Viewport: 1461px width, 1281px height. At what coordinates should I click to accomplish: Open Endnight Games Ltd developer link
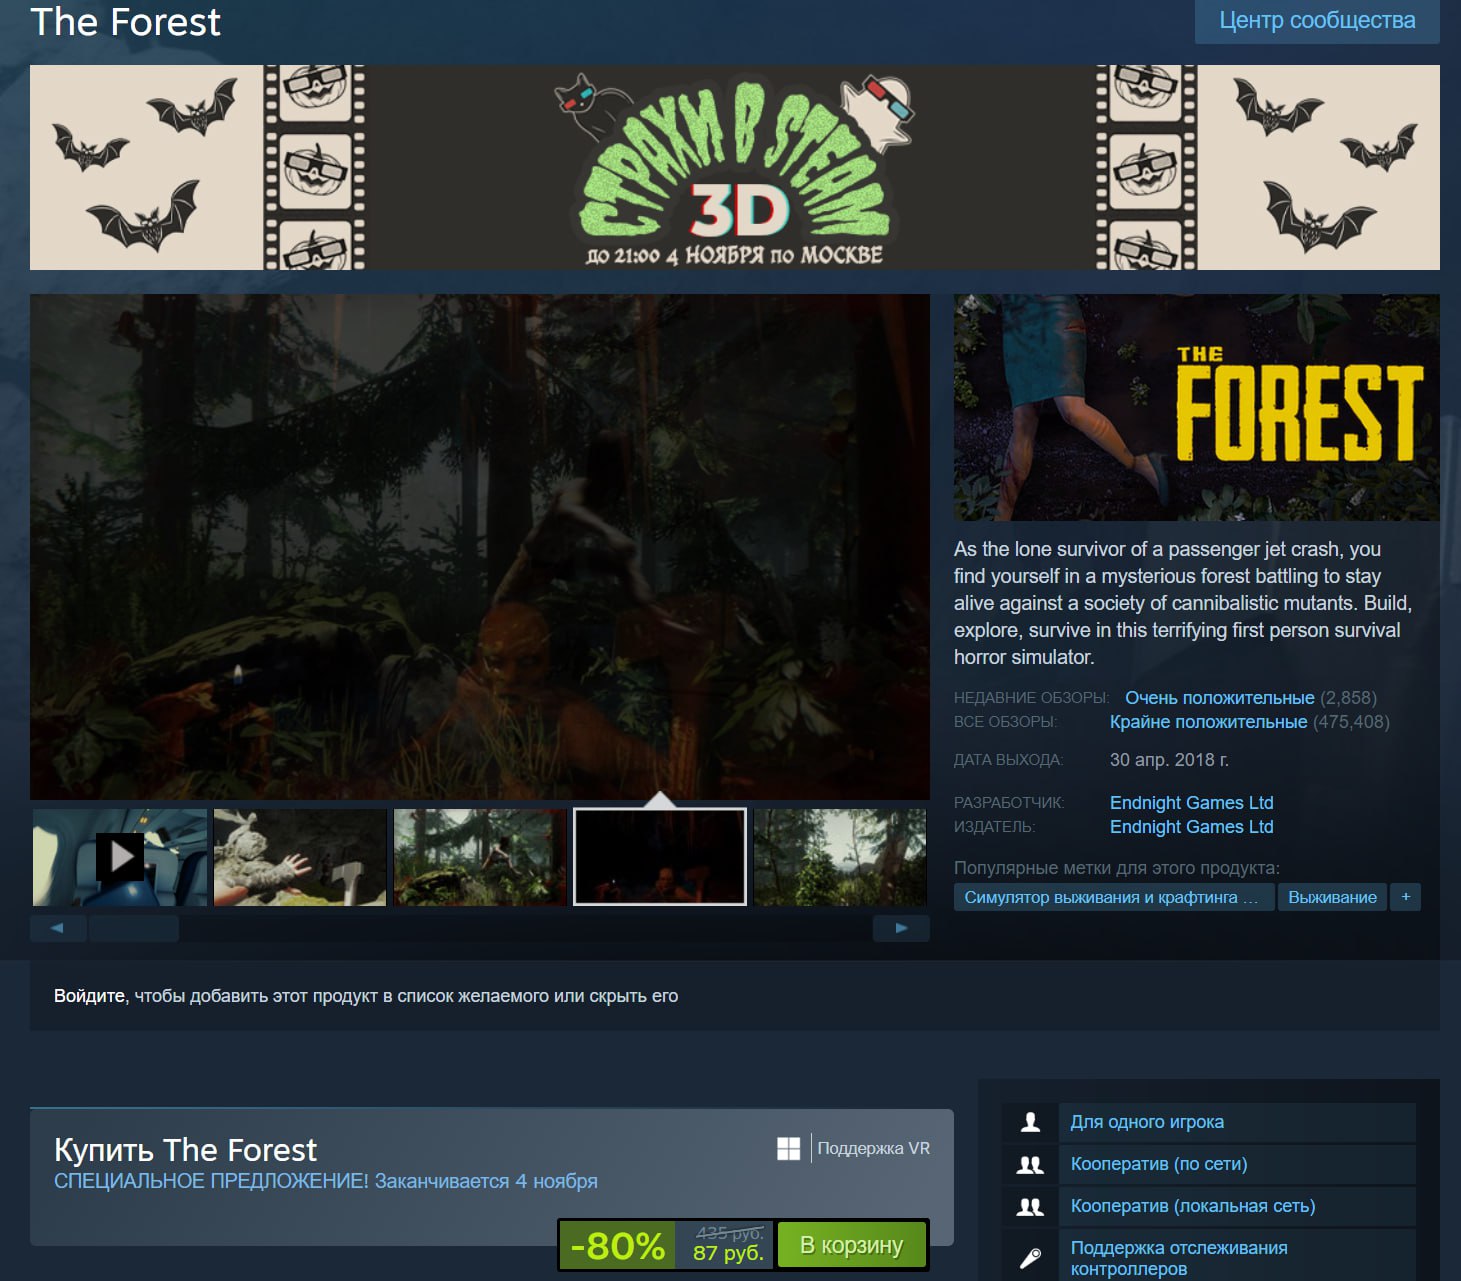click(1191, 803)
